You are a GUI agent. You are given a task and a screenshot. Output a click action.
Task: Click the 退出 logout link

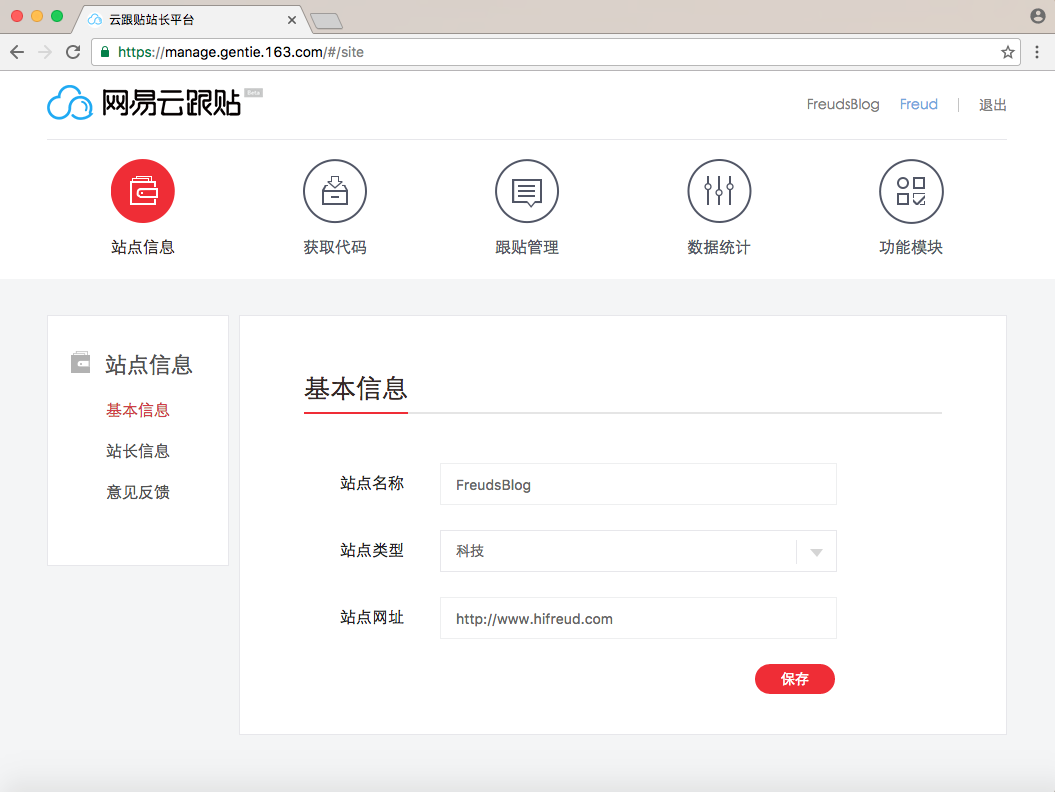coord(992,105)
